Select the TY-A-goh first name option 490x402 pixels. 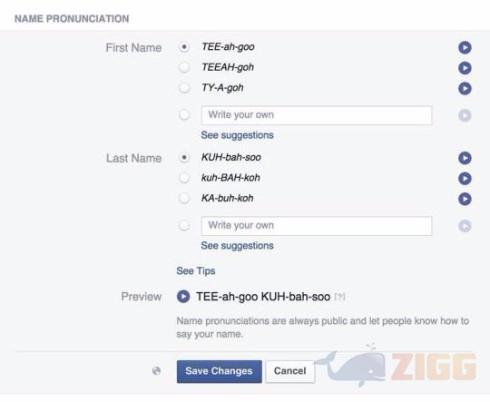[x=184, y=88]
